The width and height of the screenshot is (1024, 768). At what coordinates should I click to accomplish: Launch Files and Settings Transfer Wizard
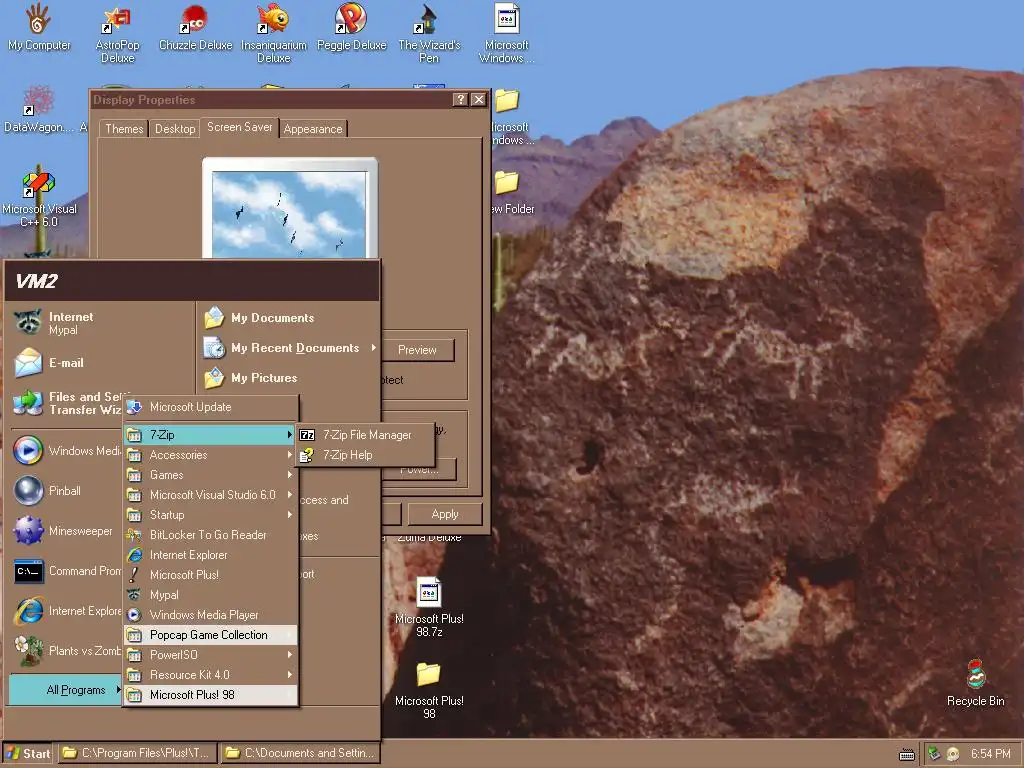[69, 403]
